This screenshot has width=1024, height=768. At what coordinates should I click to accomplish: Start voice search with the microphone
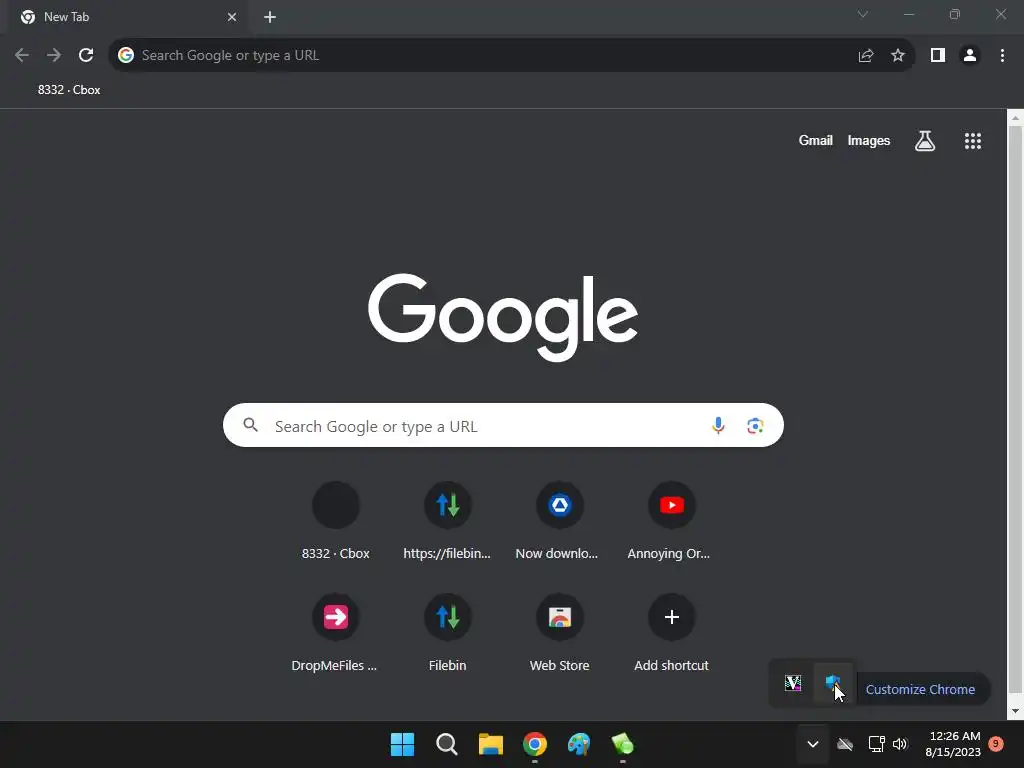[718, 426]
